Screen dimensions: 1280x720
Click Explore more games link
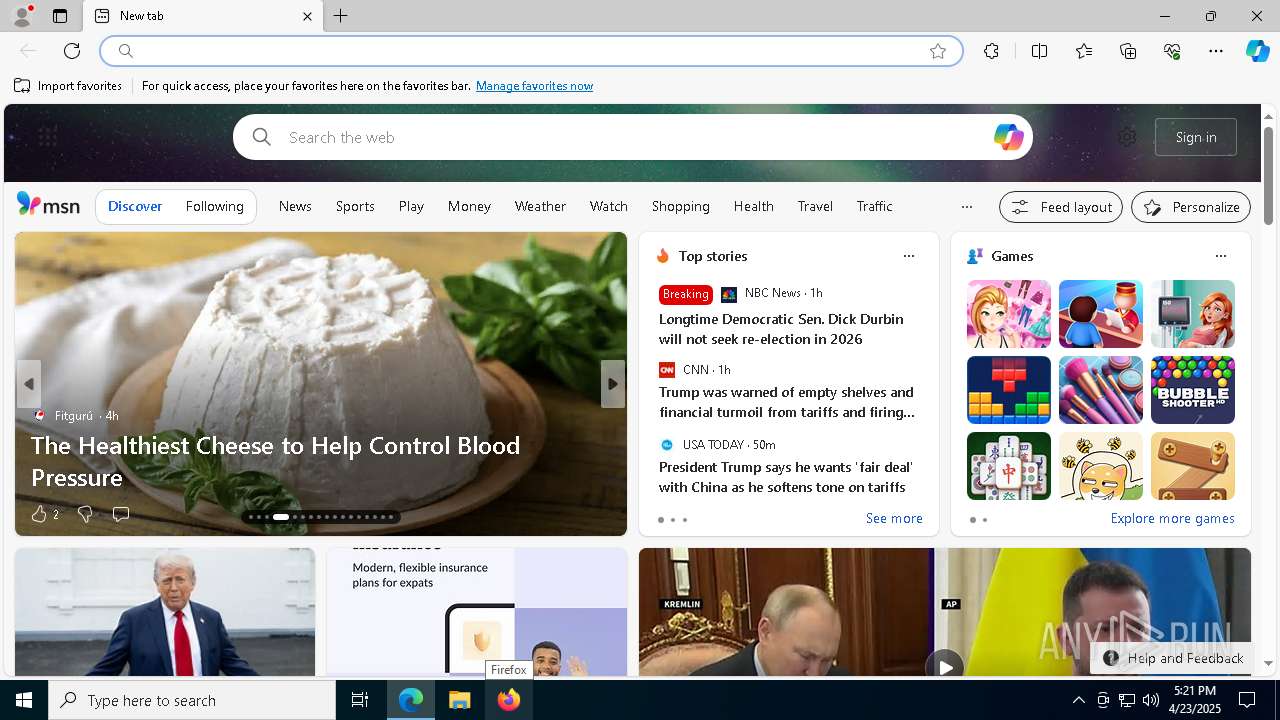[x=1172, y=518]
